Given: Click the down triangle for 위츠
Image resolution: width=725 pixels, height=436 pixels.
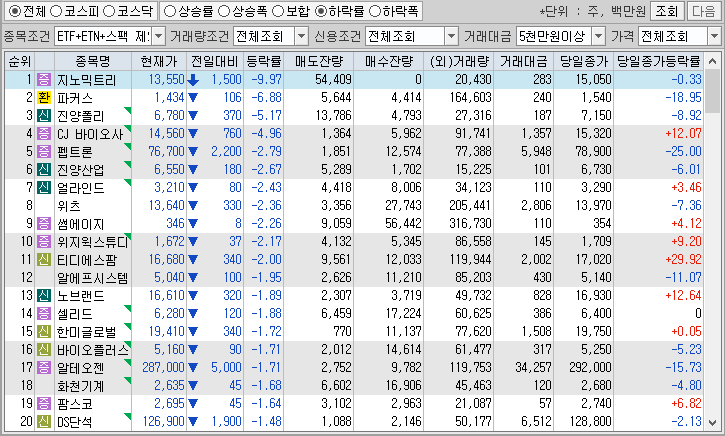Looking at the screenshot, I should (193, 206).
